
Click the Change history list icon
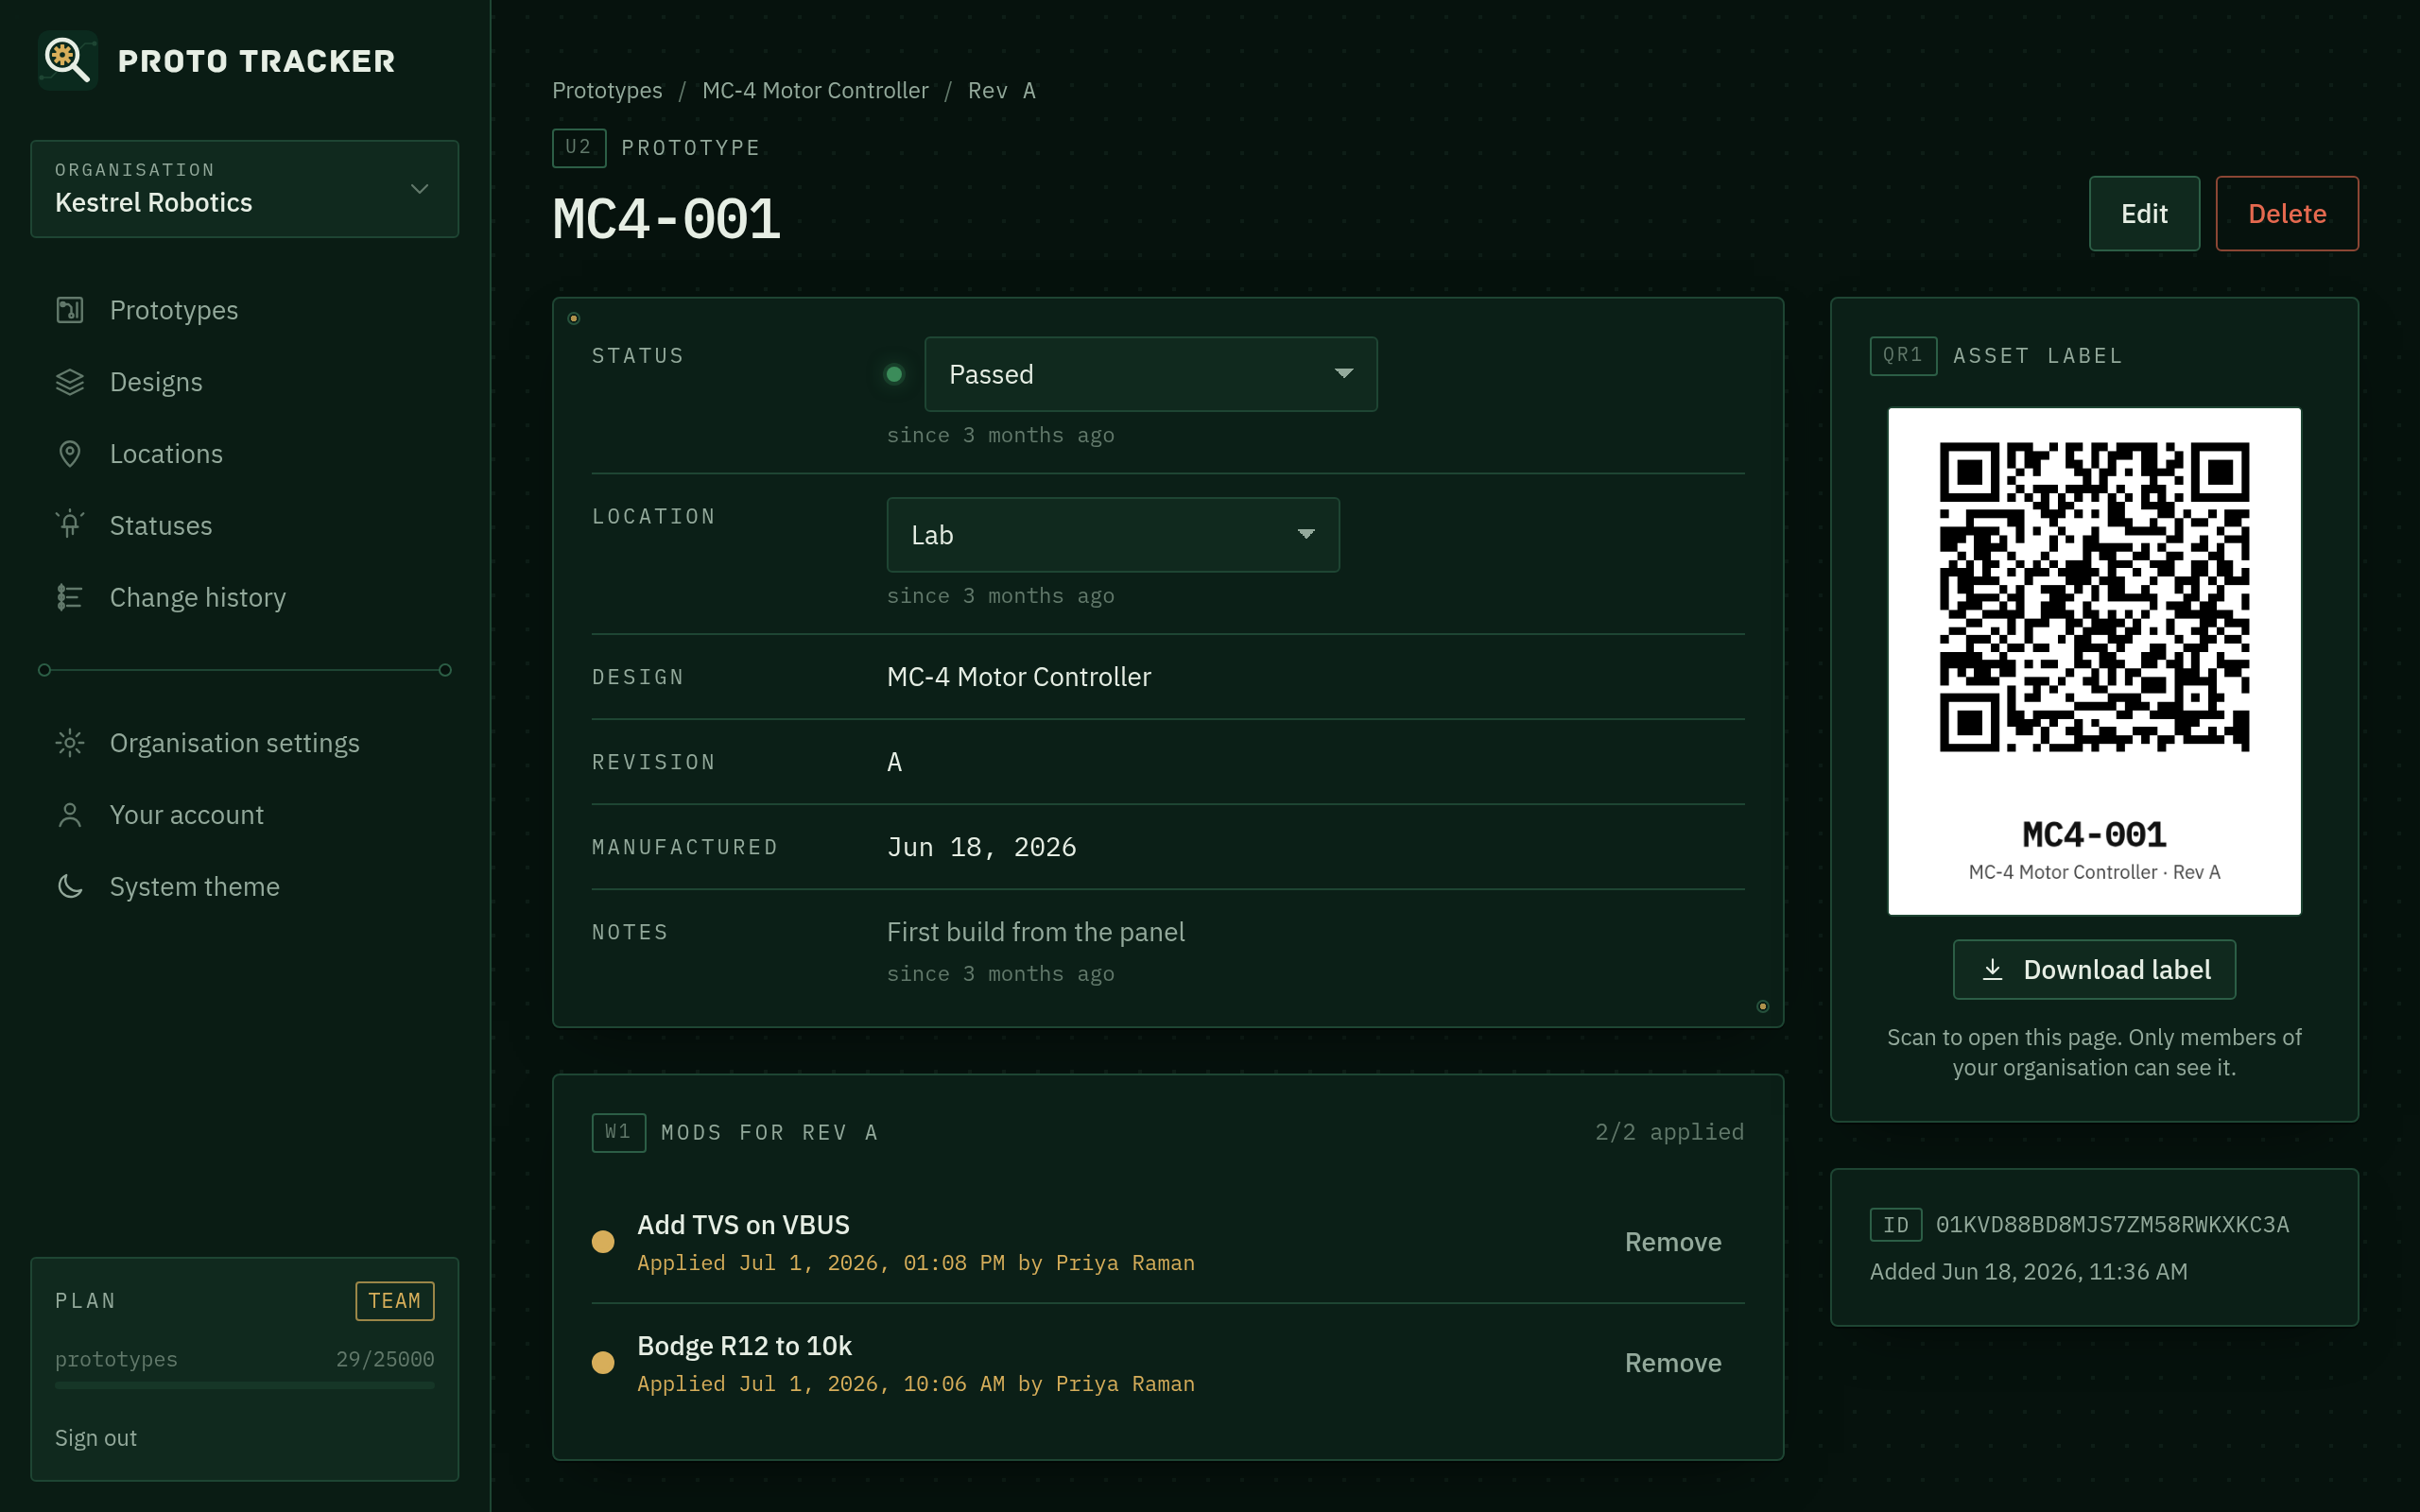tap(70, 597)
